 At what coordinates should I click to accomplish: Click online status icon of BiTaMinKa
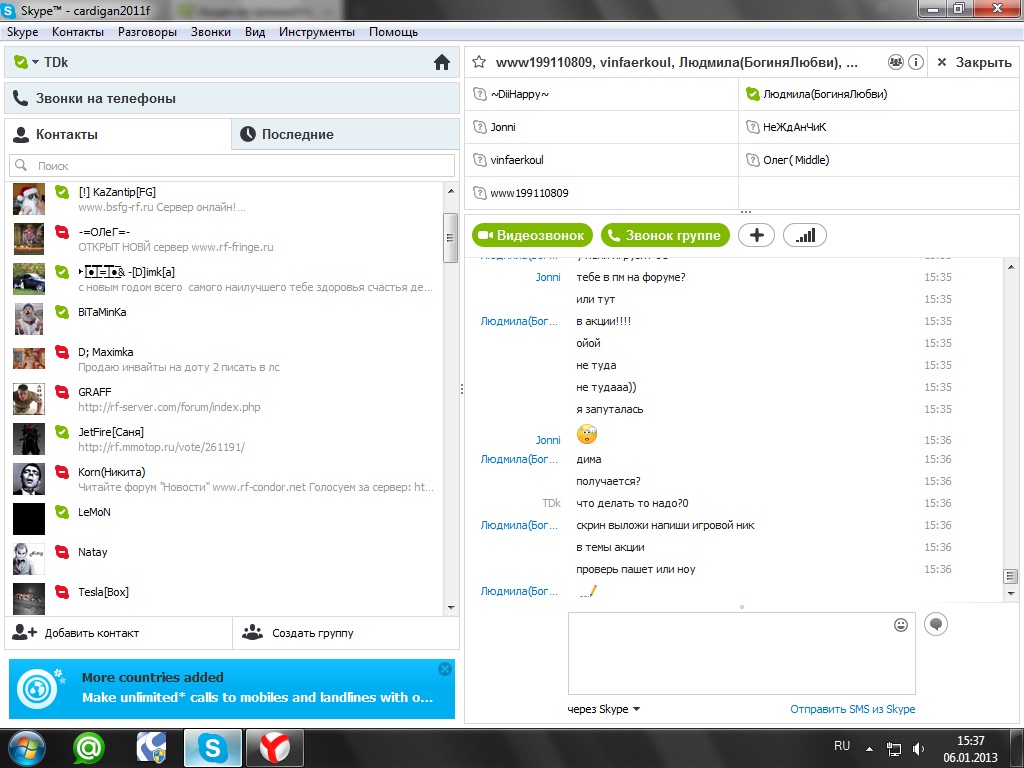pos(62,312)
